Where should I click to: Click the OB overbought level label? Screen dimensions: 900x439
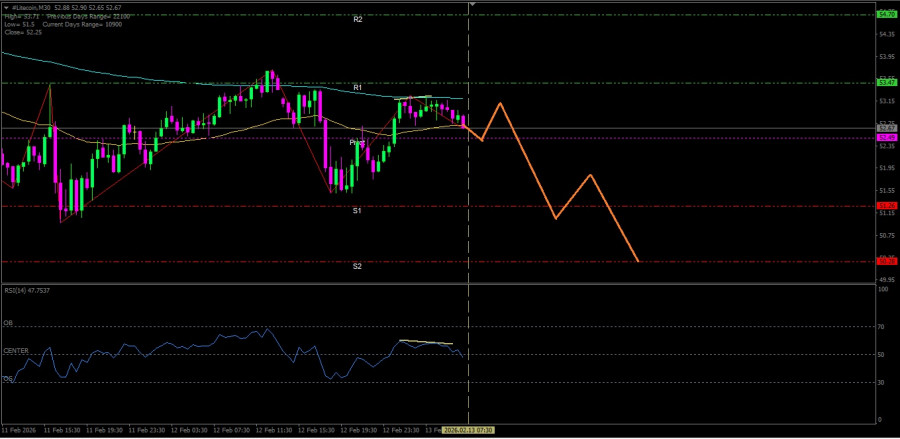[x=8, y=323]
